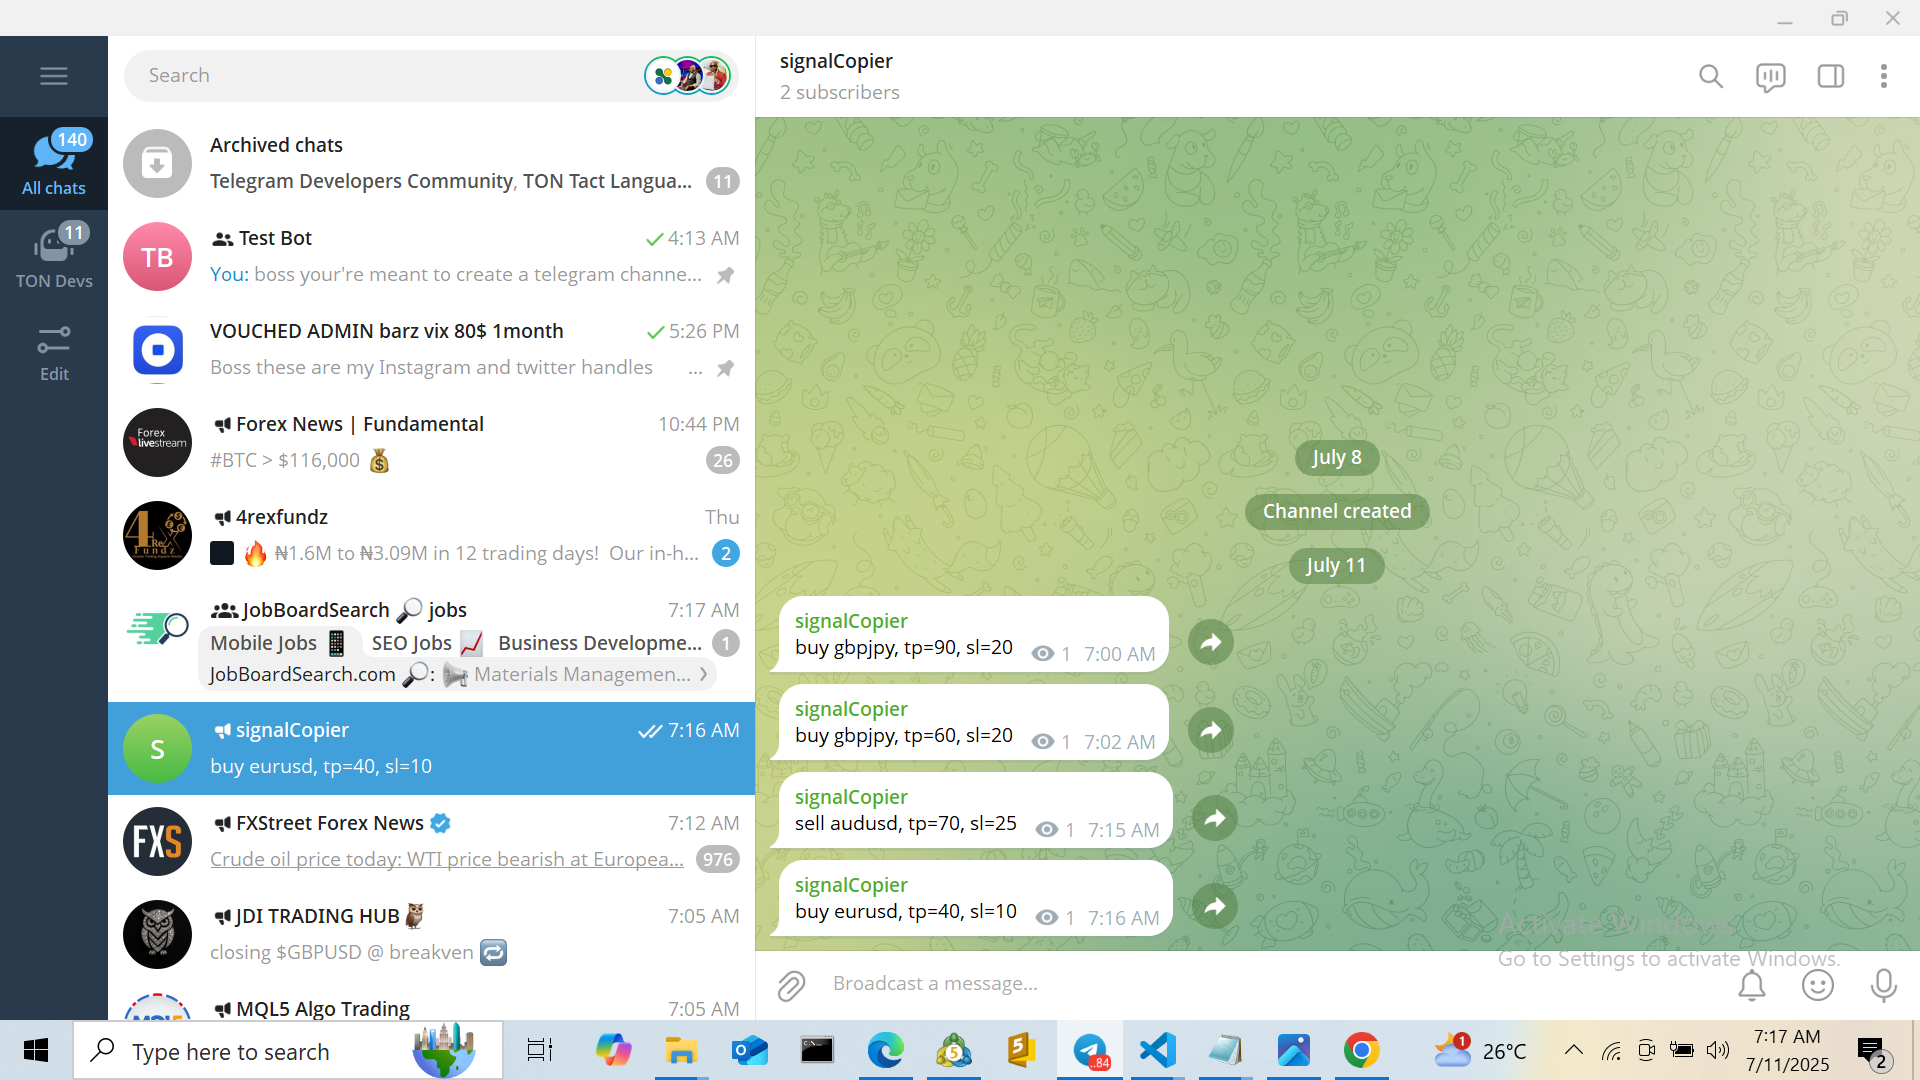Open the terminal app on taskbar
The image size is (1920, 1080).
coord(817,1051)
